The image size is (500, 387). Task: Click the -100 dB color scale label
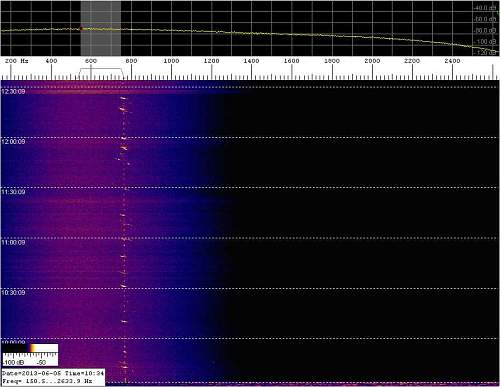[x=13, y=362]
